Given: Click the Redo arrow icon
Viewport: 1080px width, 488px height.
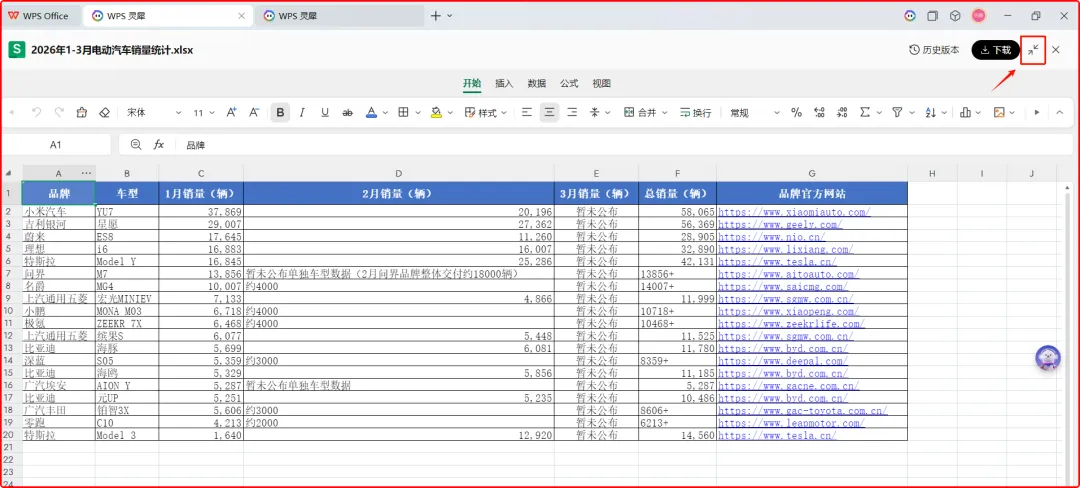Looking at the screenshot, I should 59,112.
